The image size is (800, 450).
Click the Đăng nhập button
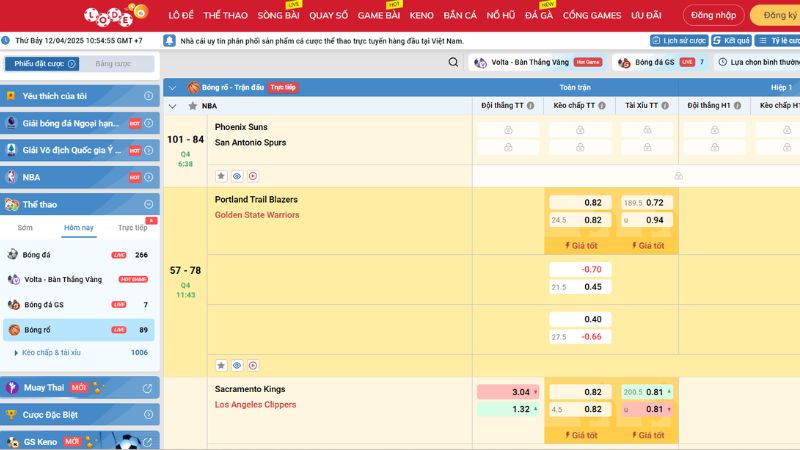(713, 16)
